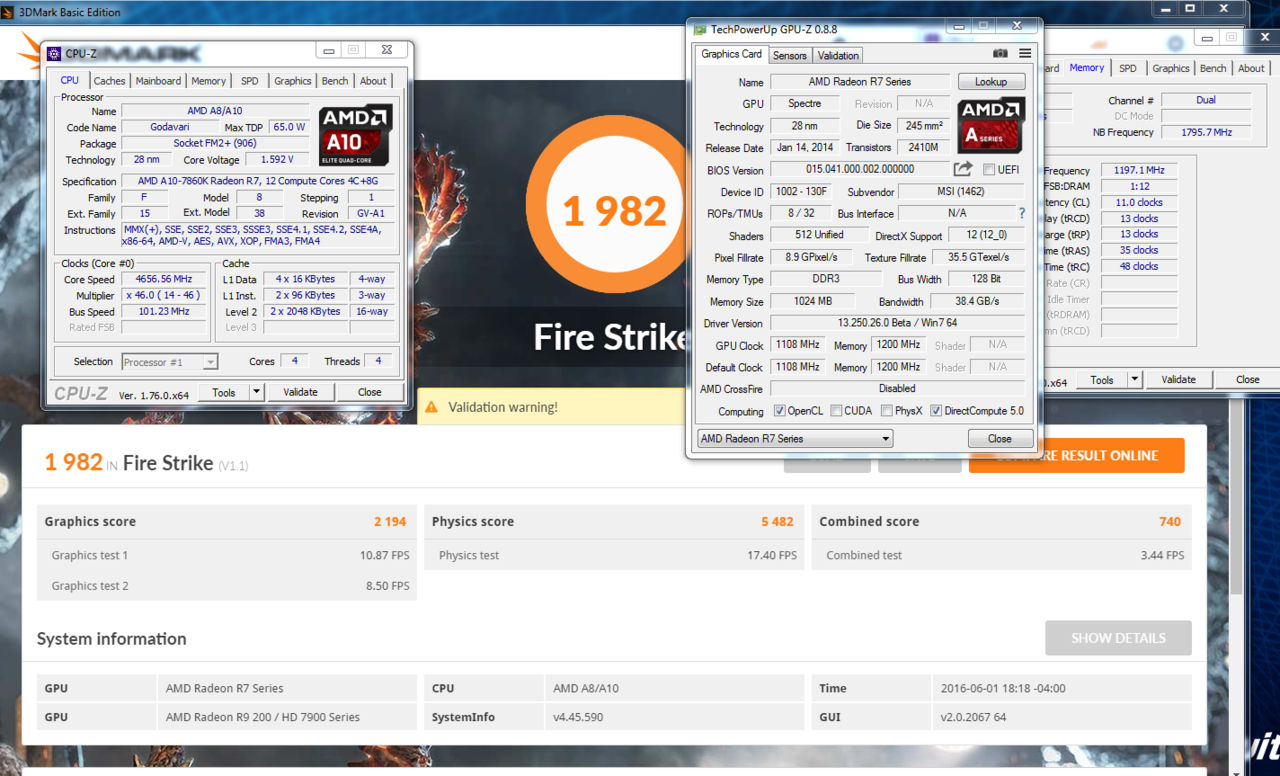The height and width of the screenshot is (776, 1280).
Task: Click the Close button in right CPU-Z window
Action: point(1248,379)
